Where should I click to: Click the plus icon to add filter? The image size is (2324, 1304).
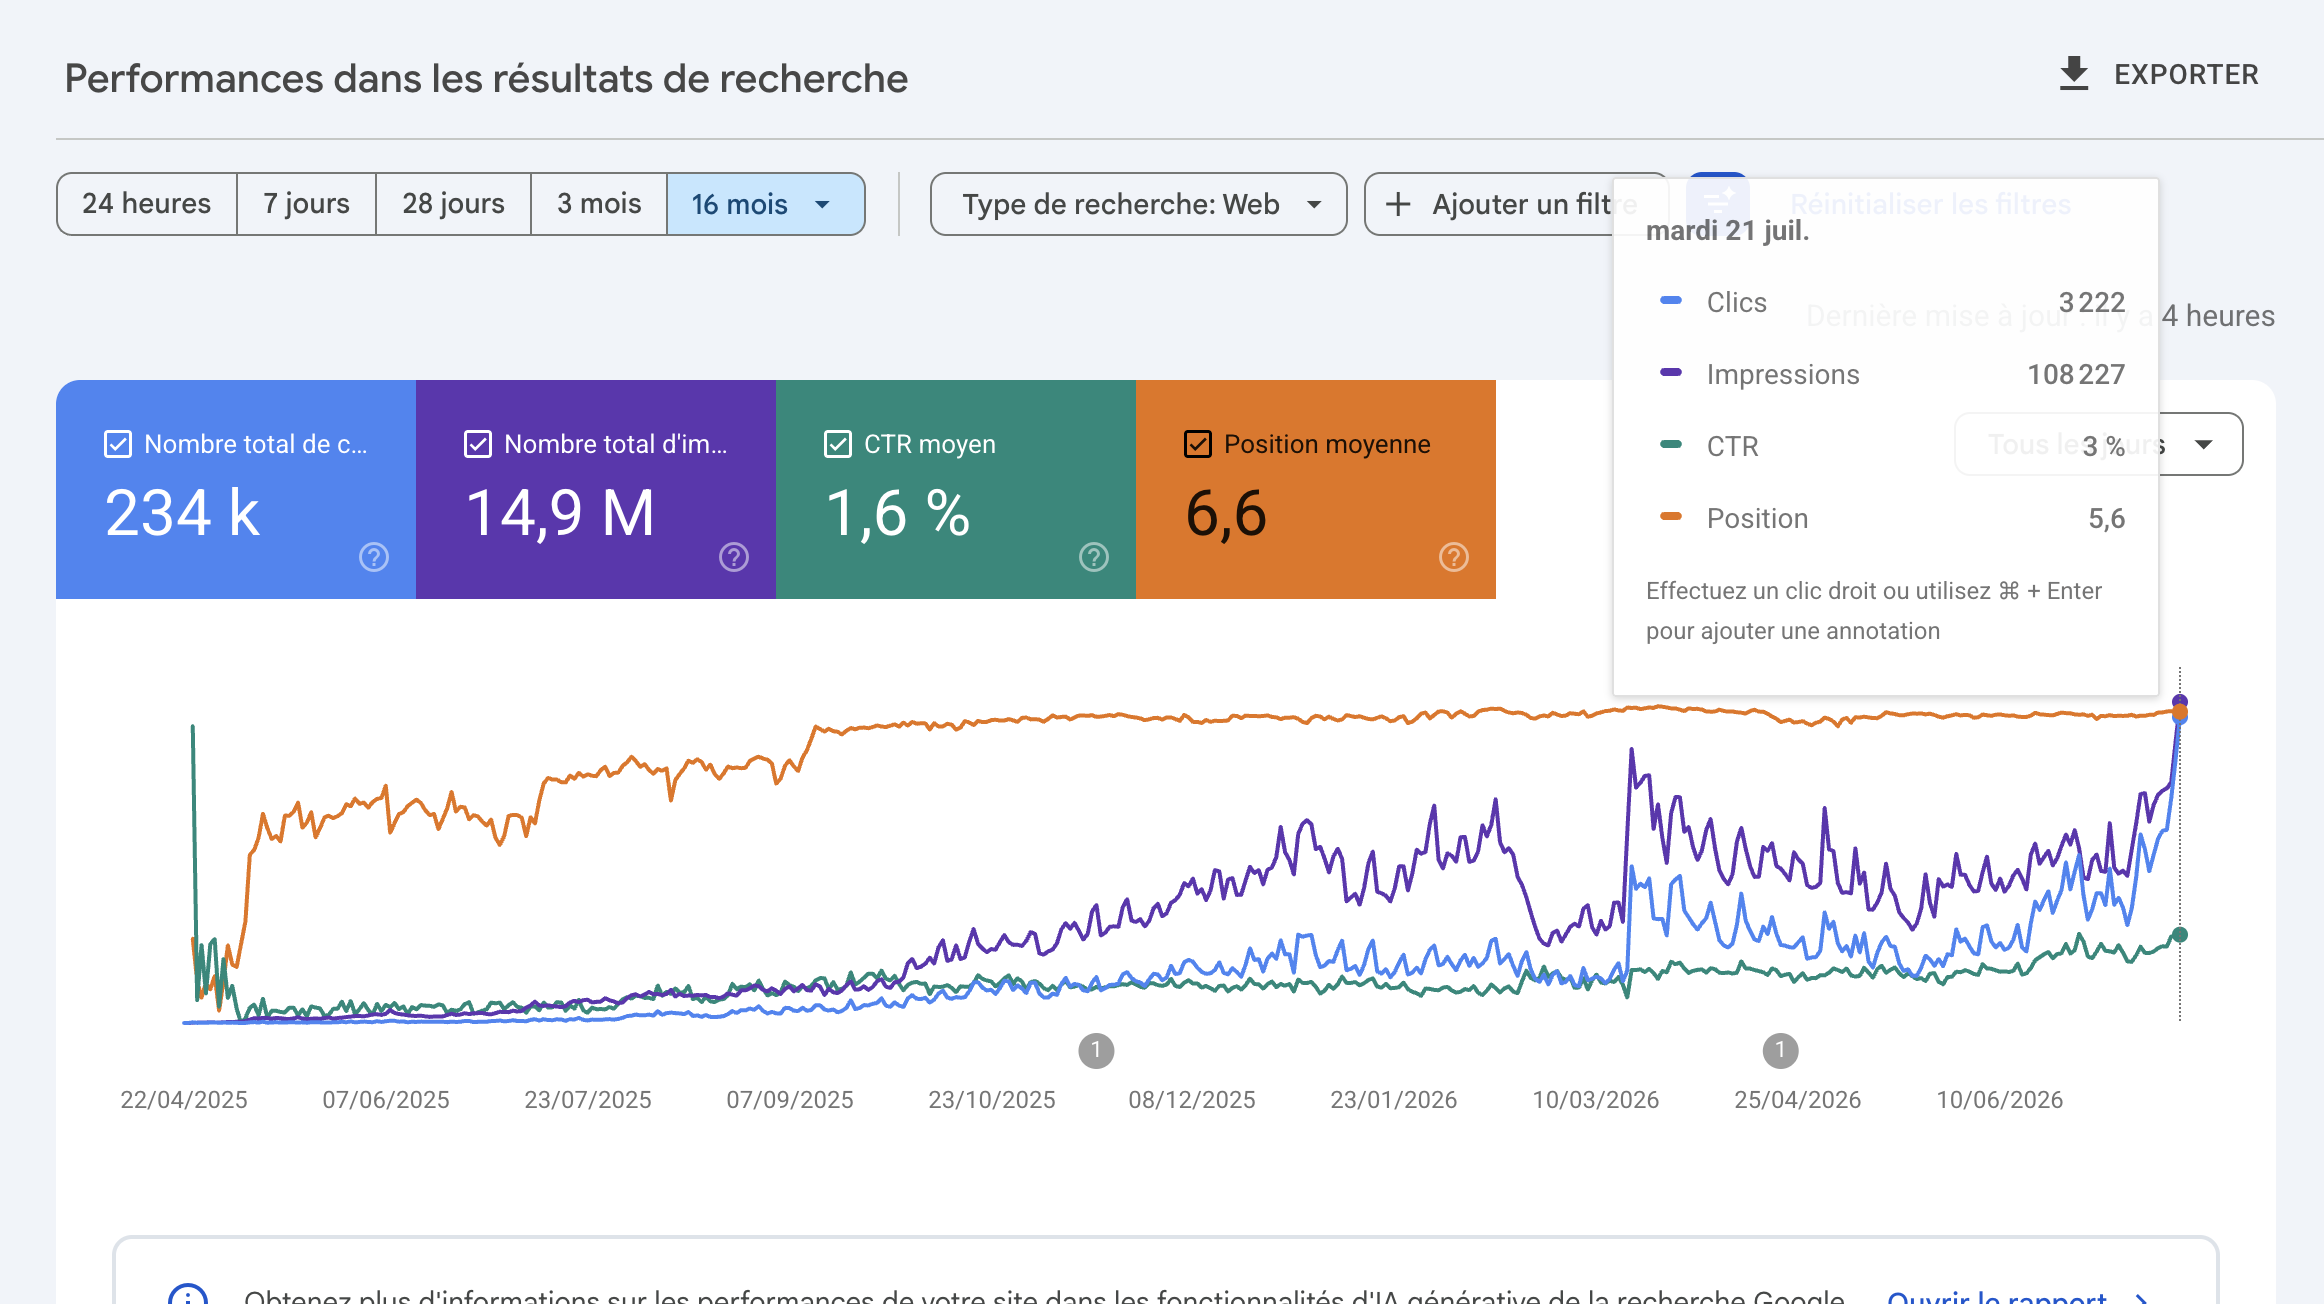1398,204
